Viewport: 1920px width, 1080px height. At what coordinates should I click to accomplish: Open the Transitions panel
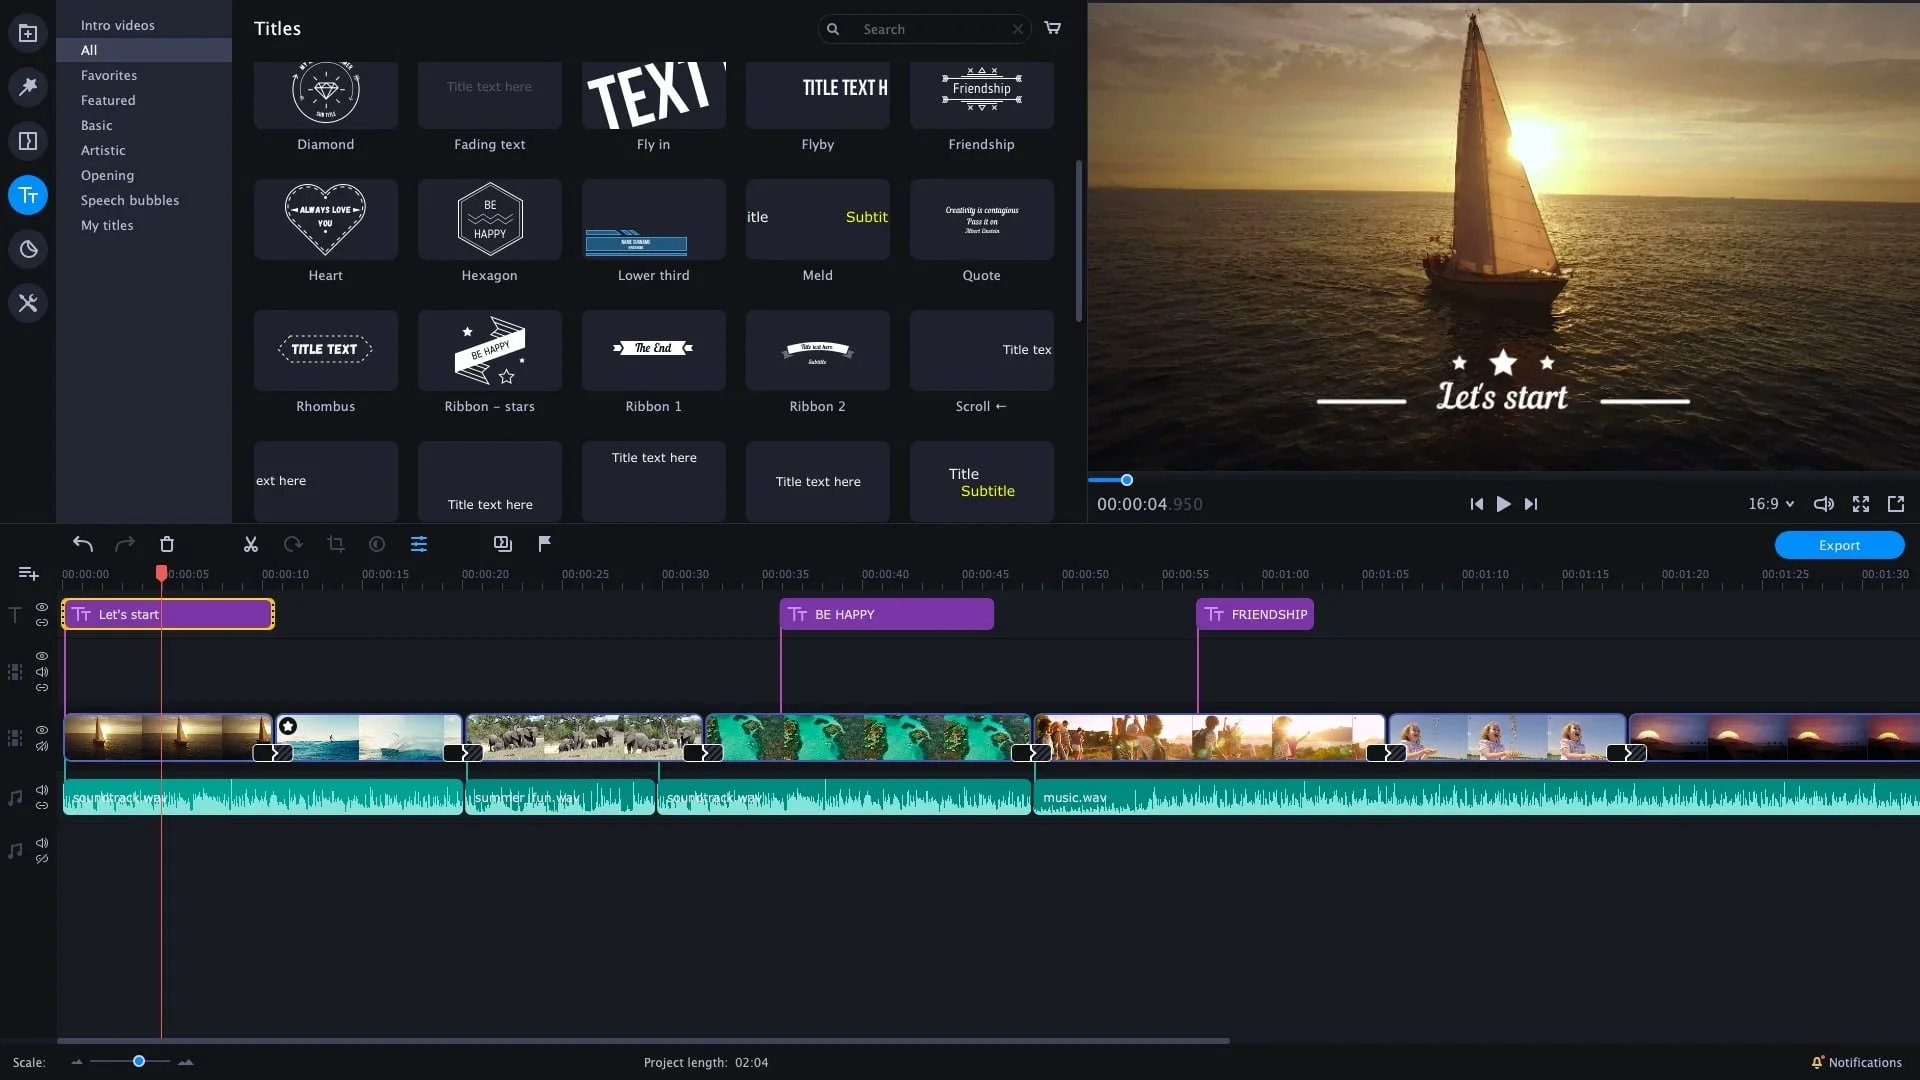point(28,140)
